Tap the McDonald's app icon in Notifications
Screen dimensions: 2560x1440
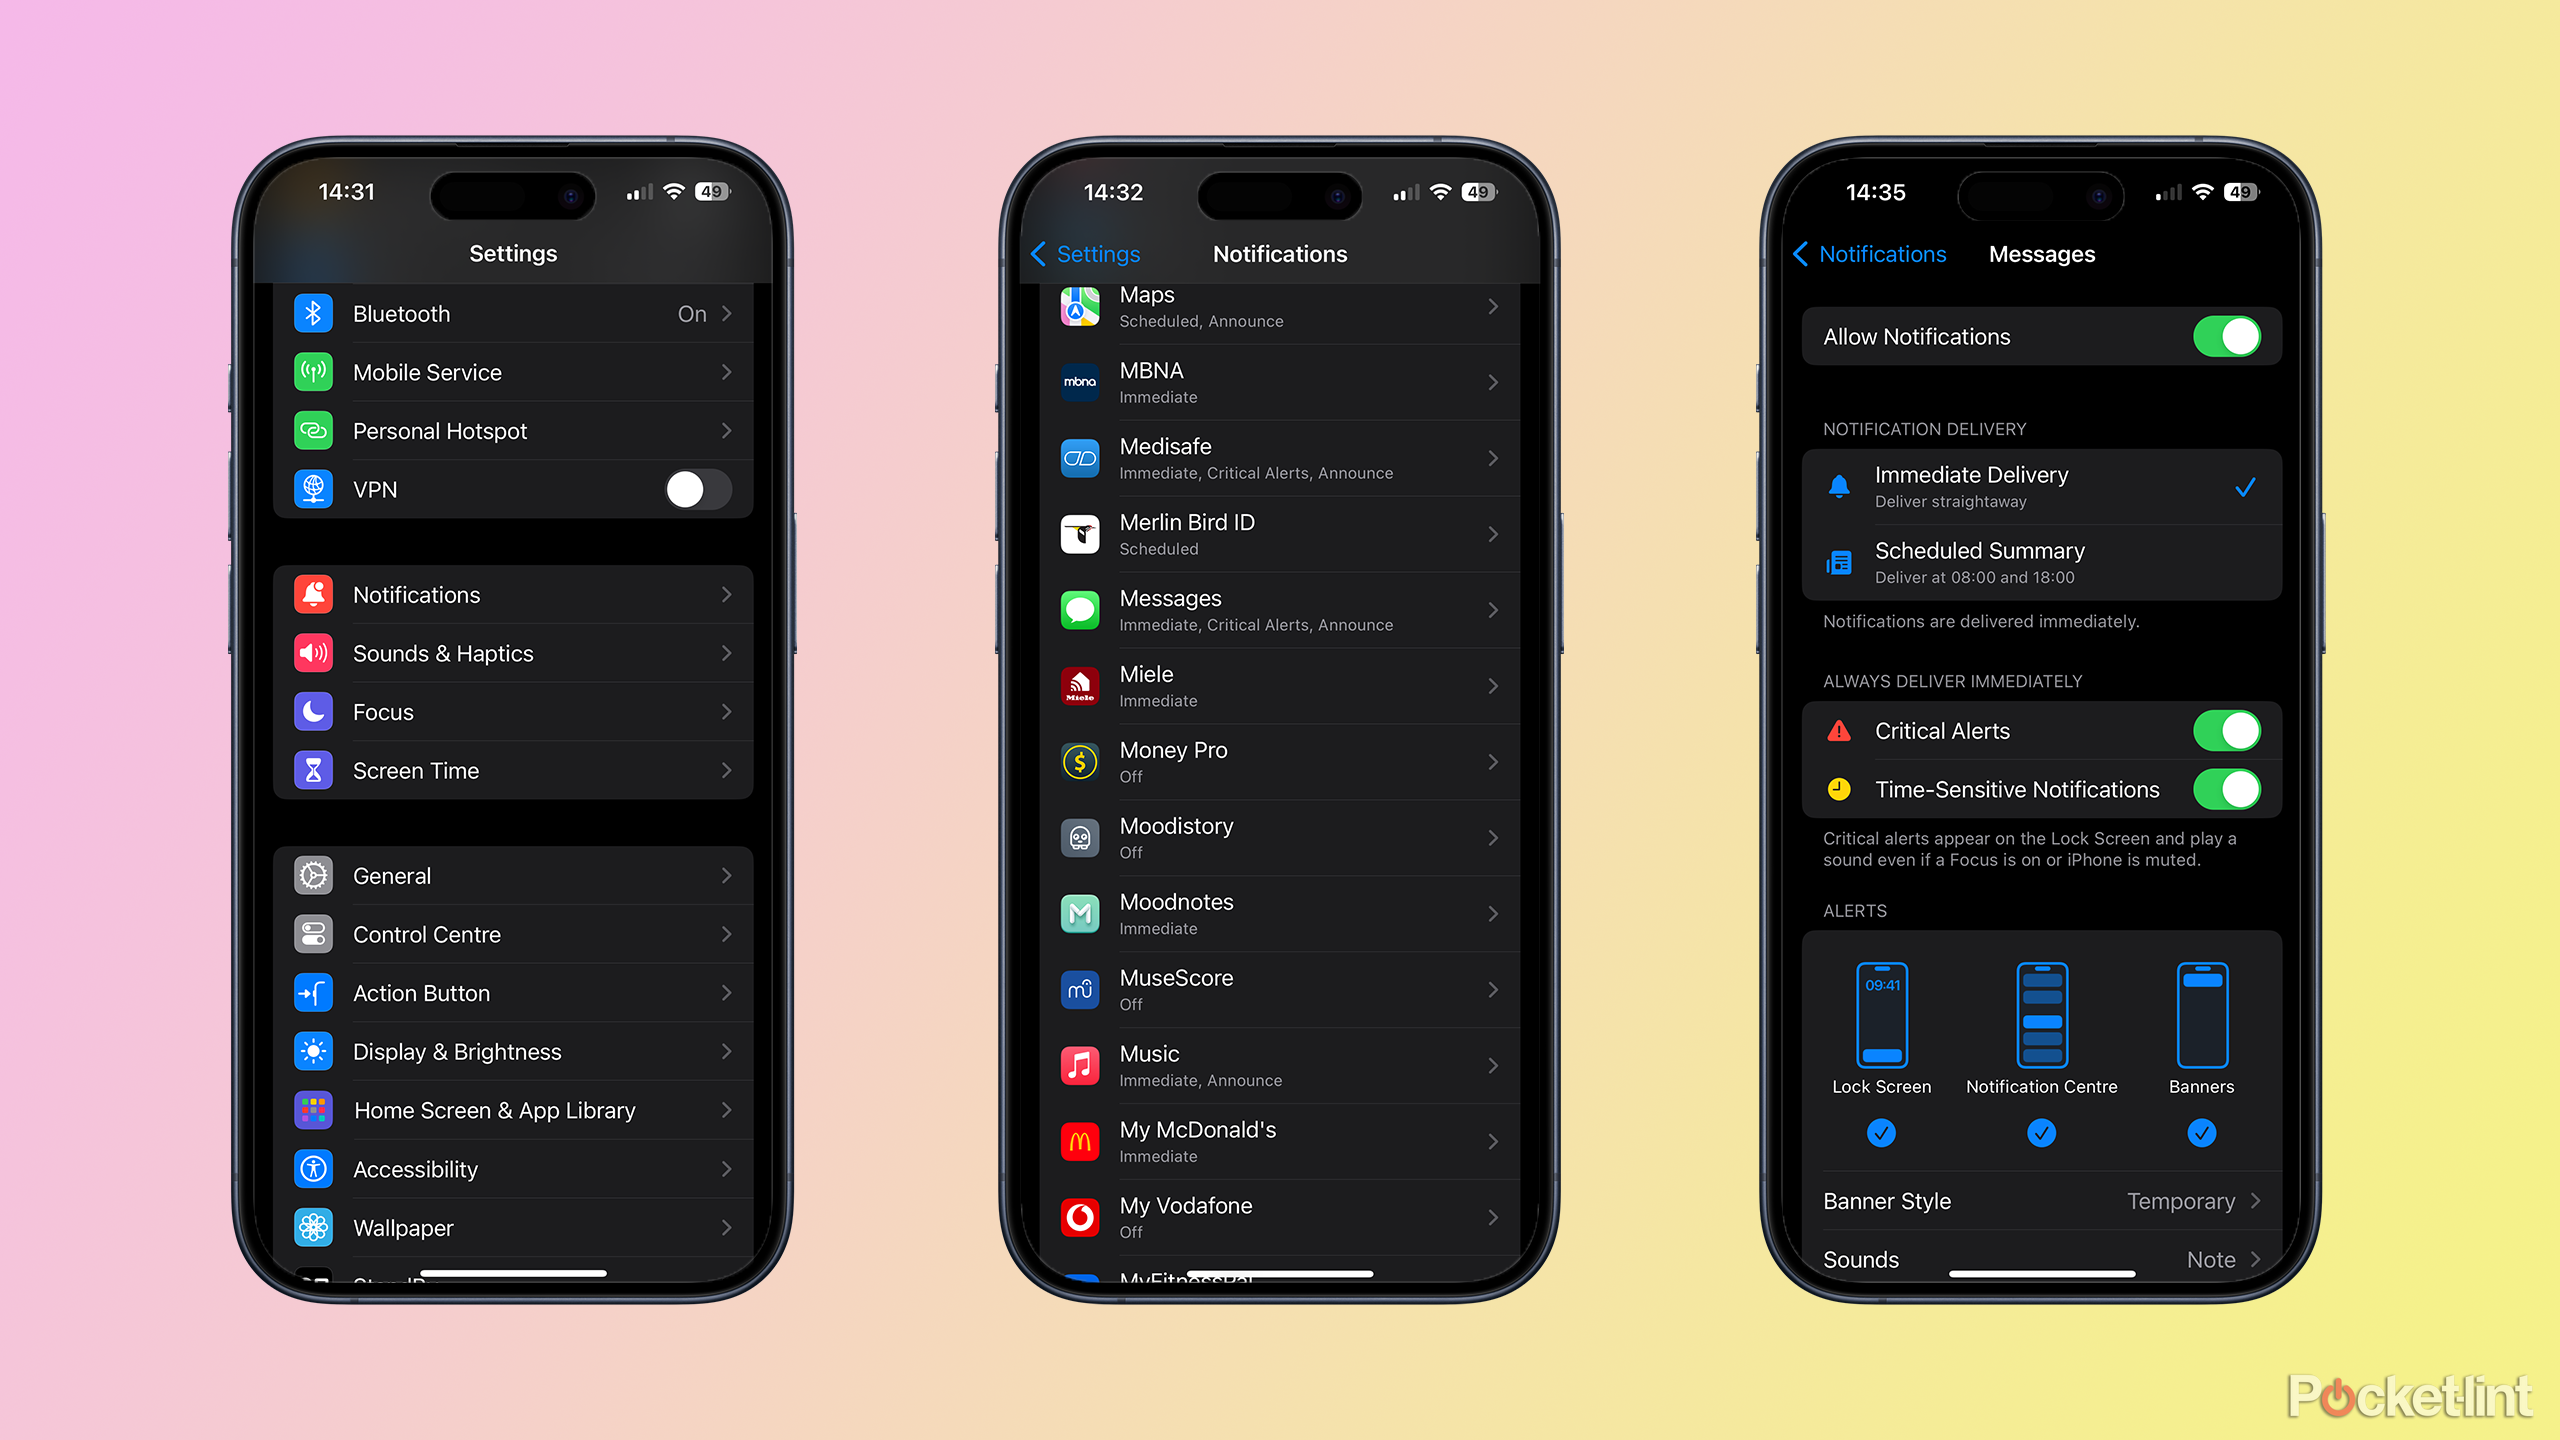1080,1141
